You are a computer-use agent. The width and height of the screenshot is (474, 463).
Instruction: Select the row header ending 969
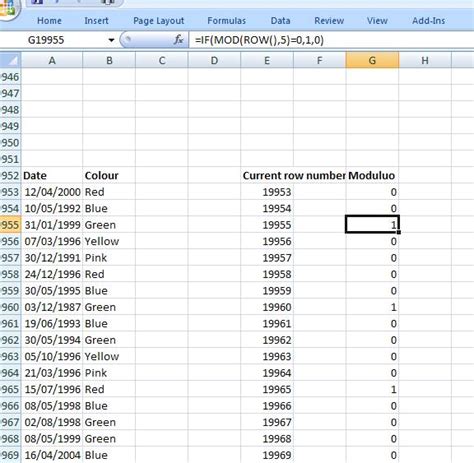pyautogui.click(x=11, y=455)
